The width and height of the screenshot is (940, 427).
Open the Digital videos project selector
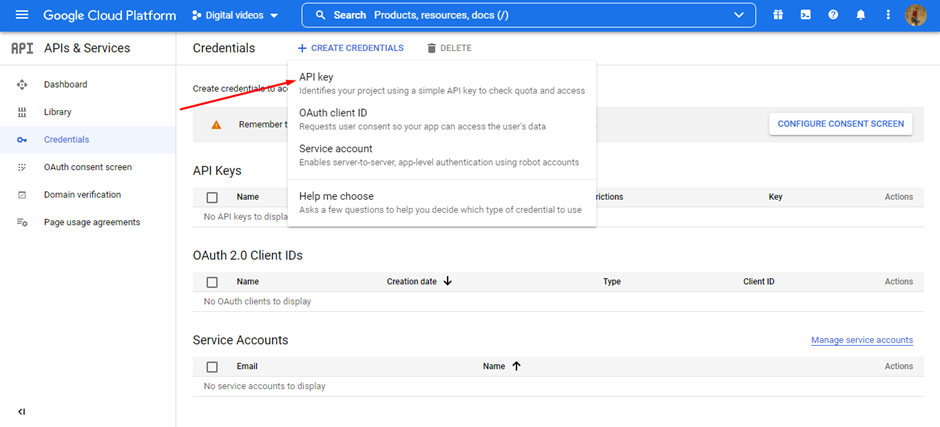[x=235, y=15]
